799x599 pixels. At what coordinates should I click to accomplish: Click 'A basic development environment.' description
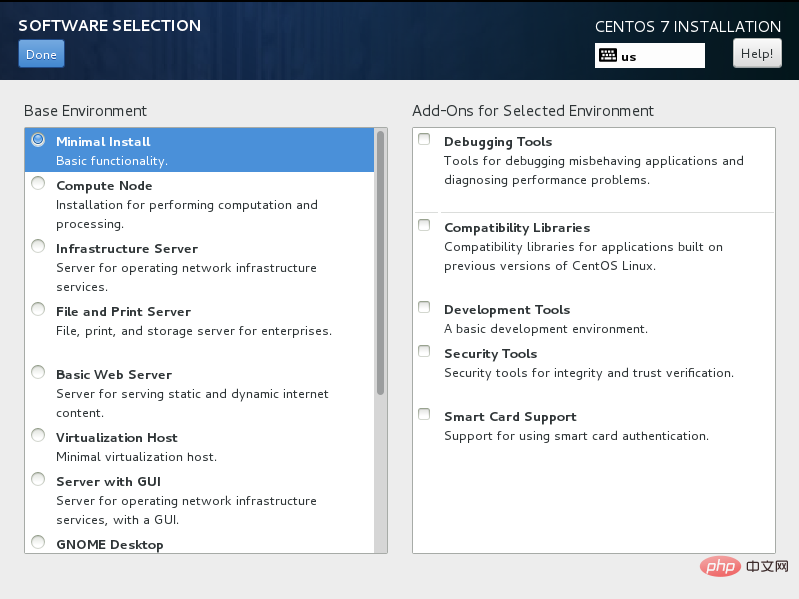tap(546, 329)
